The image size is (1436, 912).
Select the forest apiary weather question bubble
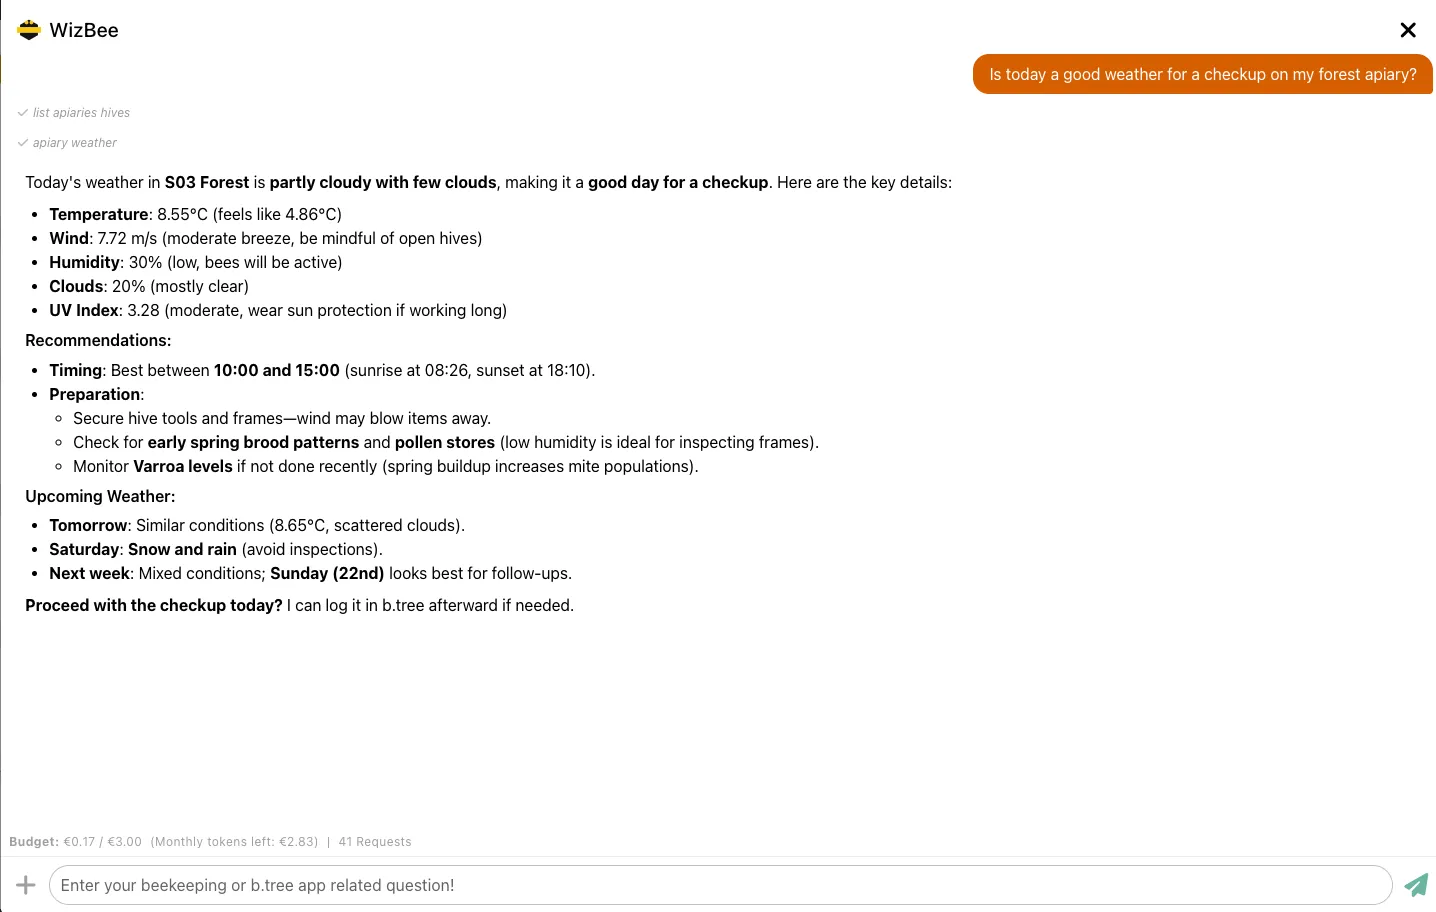tap(1202, 74)
